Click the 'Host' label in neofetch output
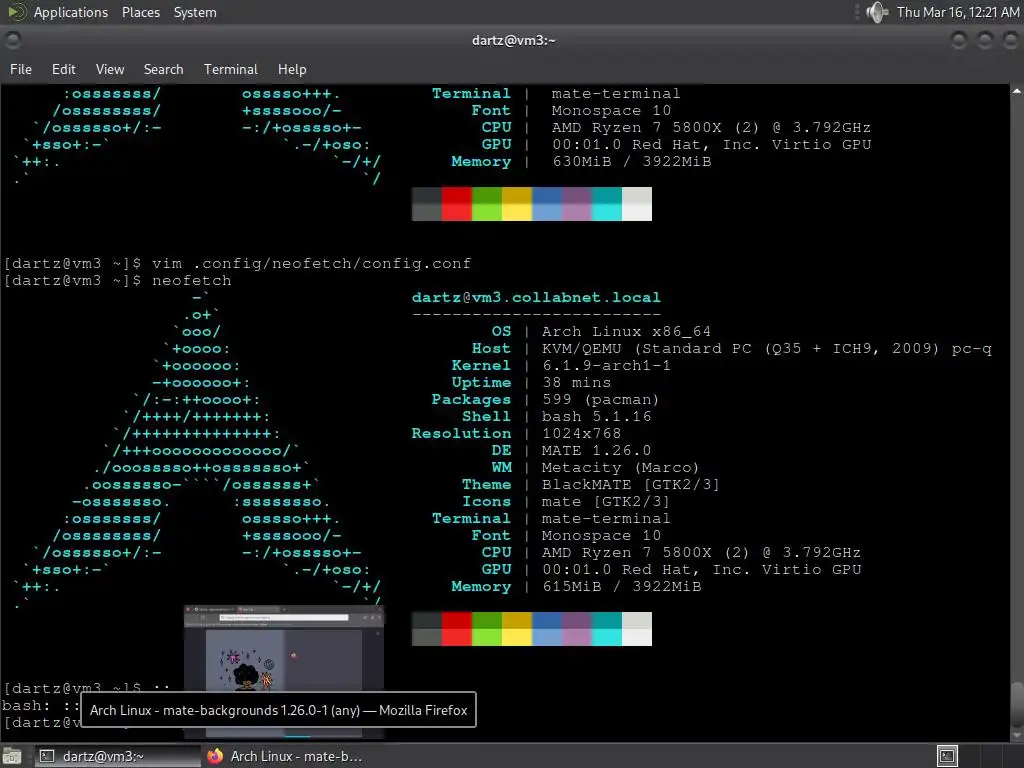The height and width of the screenshot is (768, 1024). click(x=491, y=348)
